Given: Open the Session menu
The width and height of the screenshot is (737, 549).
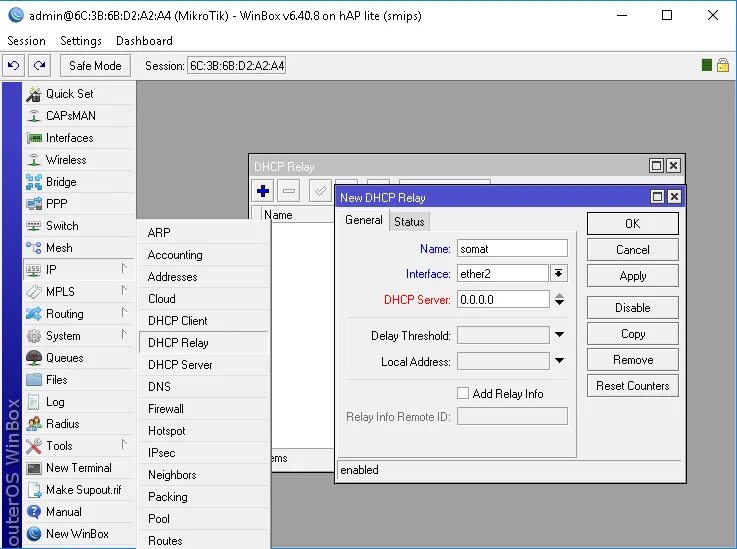Looking at the screenshot, I should tap(26, 41).
